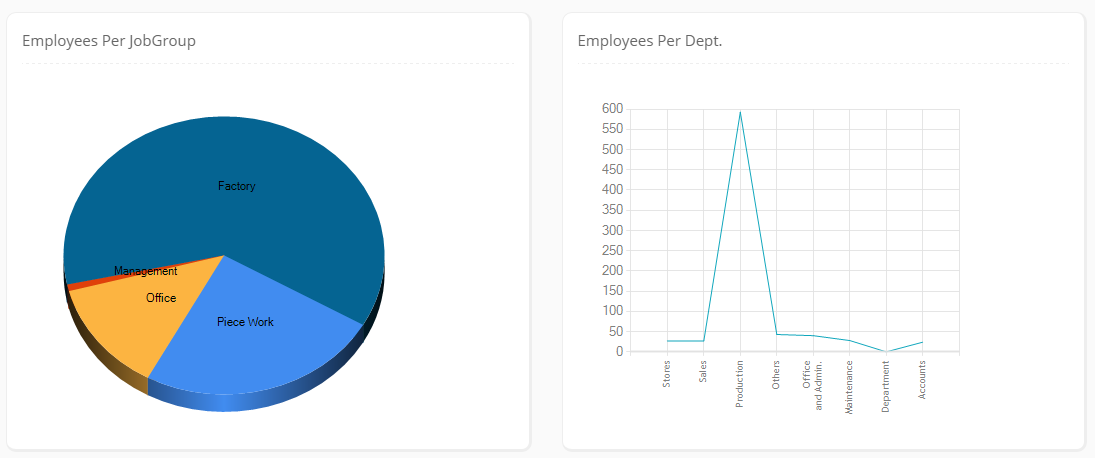Screen dimensions: 1095x458
Task: Click the Department x-axis label
Action: pos(886,387)
